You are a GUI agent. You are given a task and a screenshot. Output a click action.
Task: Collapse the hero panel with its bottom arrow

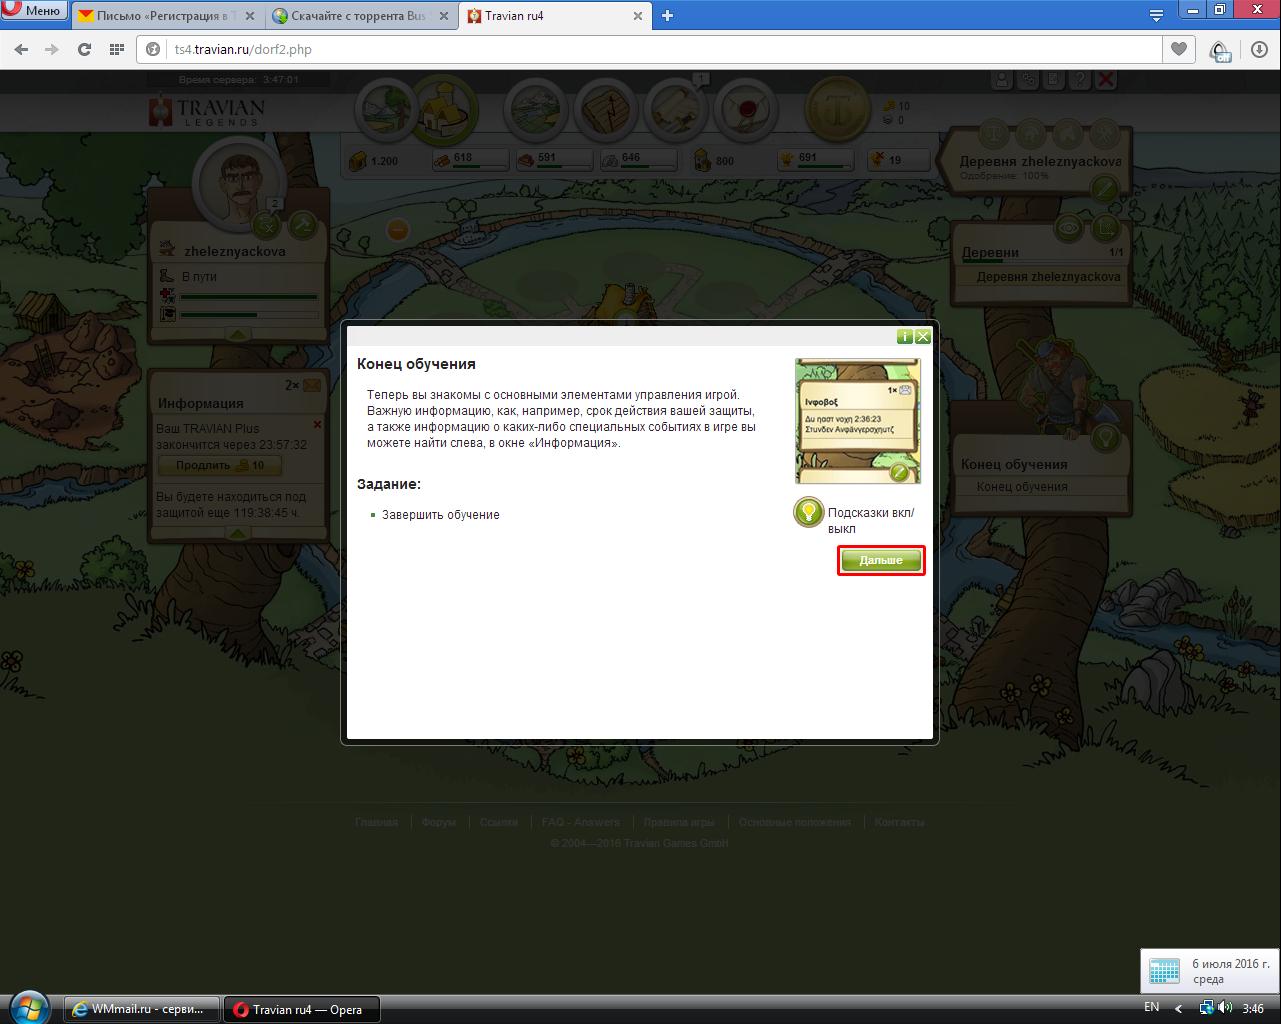(x=237, y=335)
